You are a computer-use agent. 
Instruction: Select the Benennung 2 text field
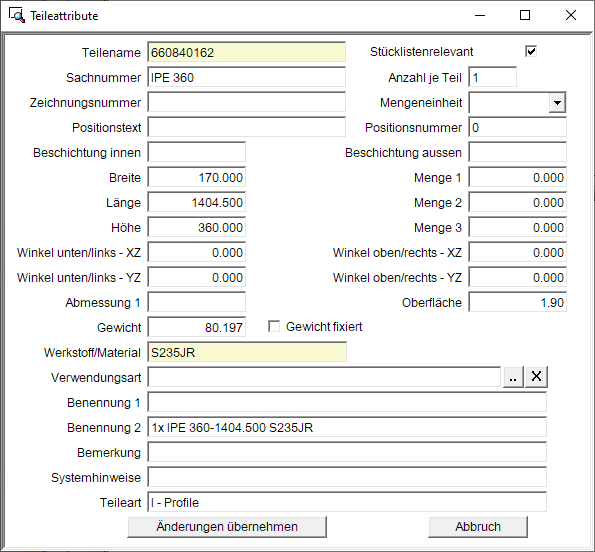pyautogui.click(x=347, y=428)
